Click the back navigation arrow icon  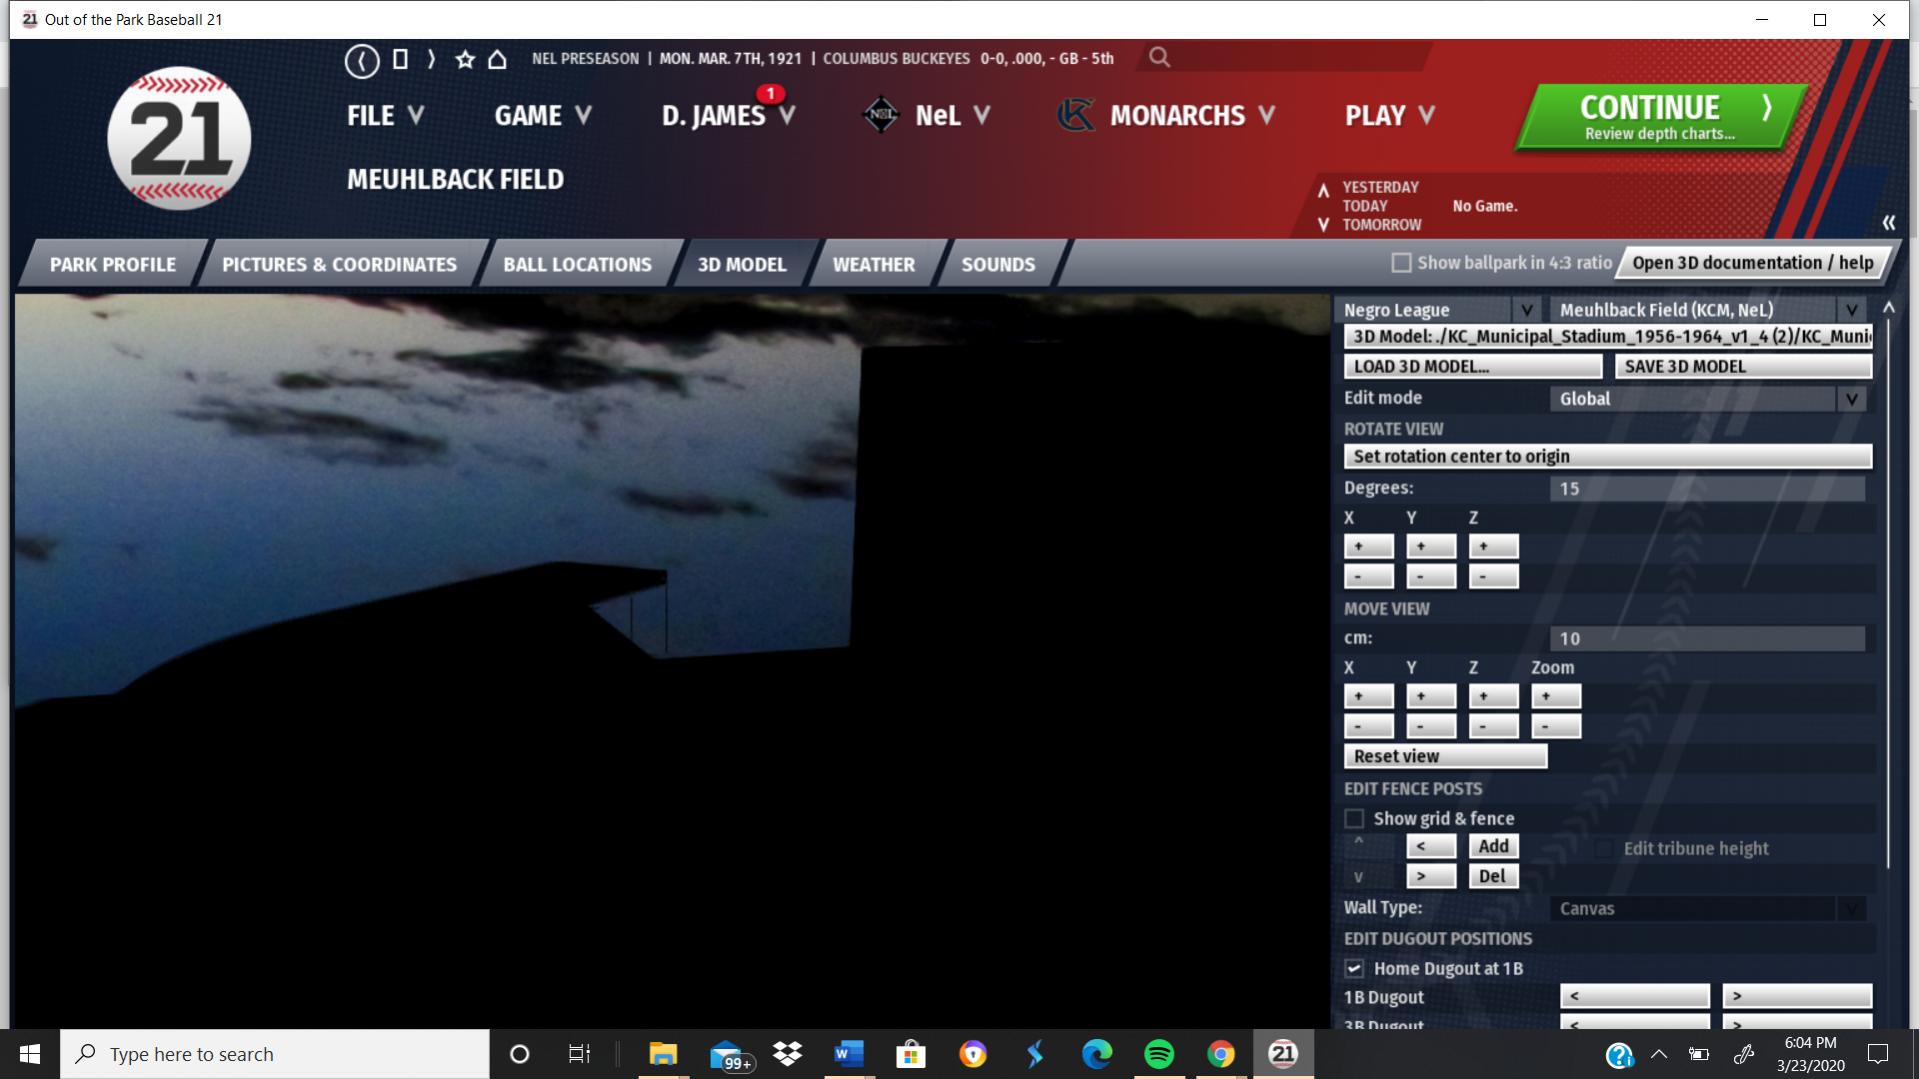point(361,60)
